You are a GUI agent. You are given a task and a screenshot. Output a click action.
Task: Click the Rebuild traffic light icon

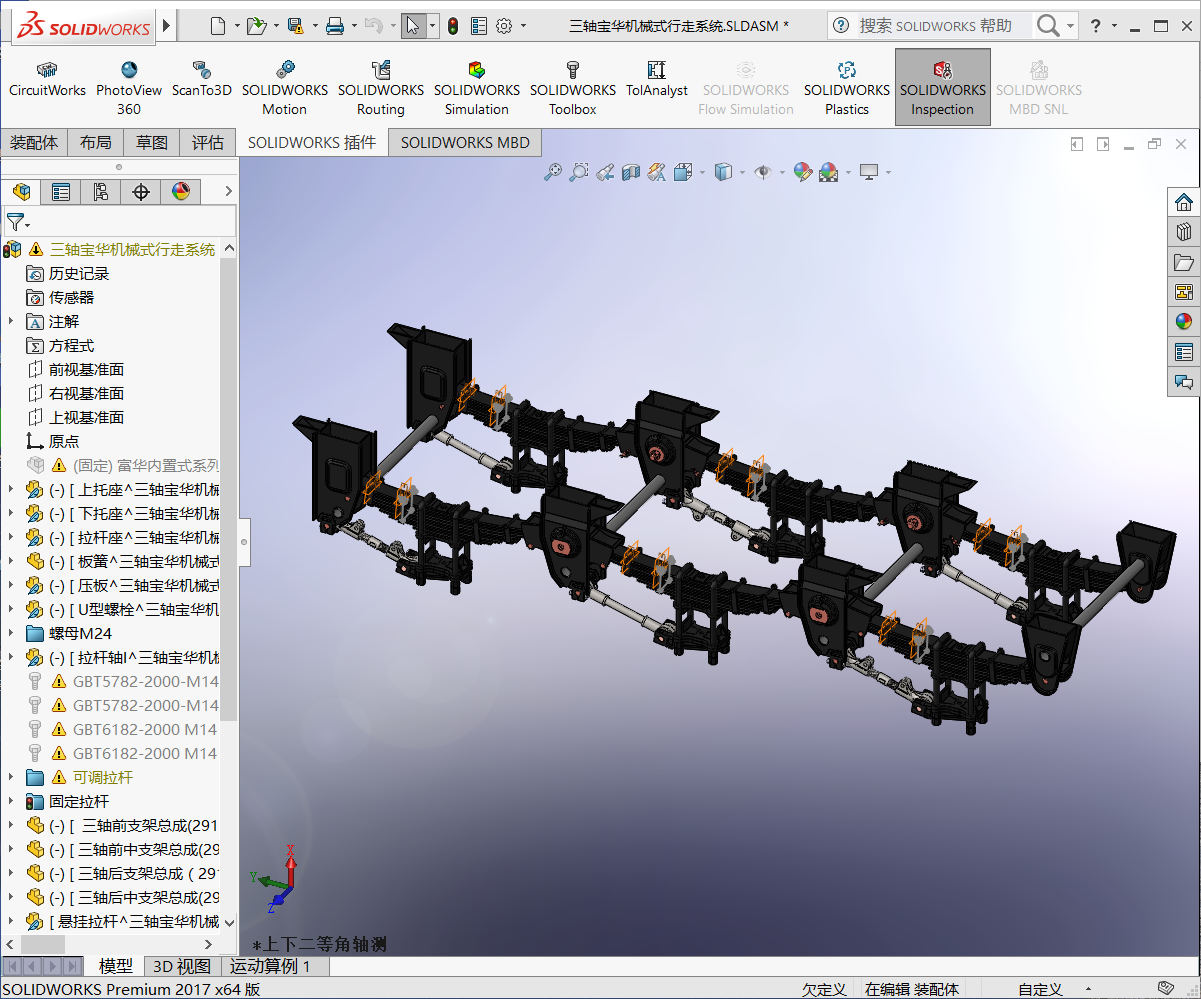453,26
